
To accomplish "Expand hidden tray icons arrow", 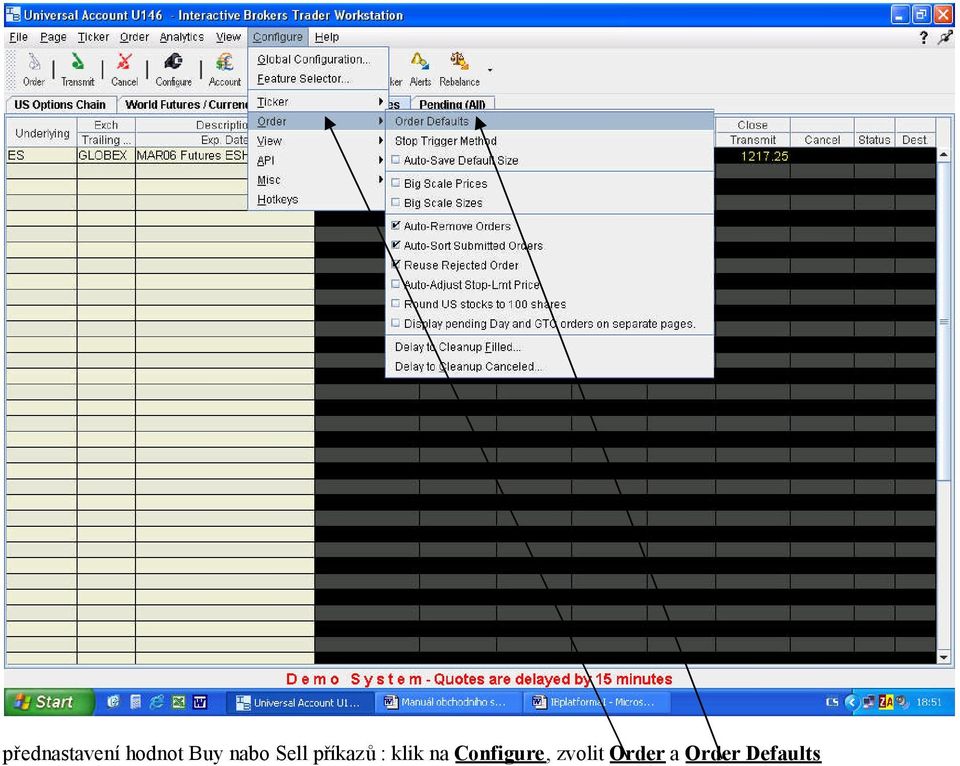I will tap(851, 702).
